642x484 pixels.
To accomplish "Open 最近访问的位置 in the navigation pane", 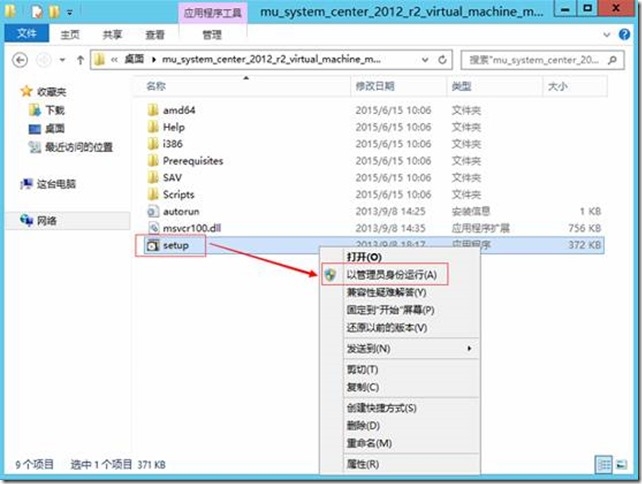I will tap(79, 147).
